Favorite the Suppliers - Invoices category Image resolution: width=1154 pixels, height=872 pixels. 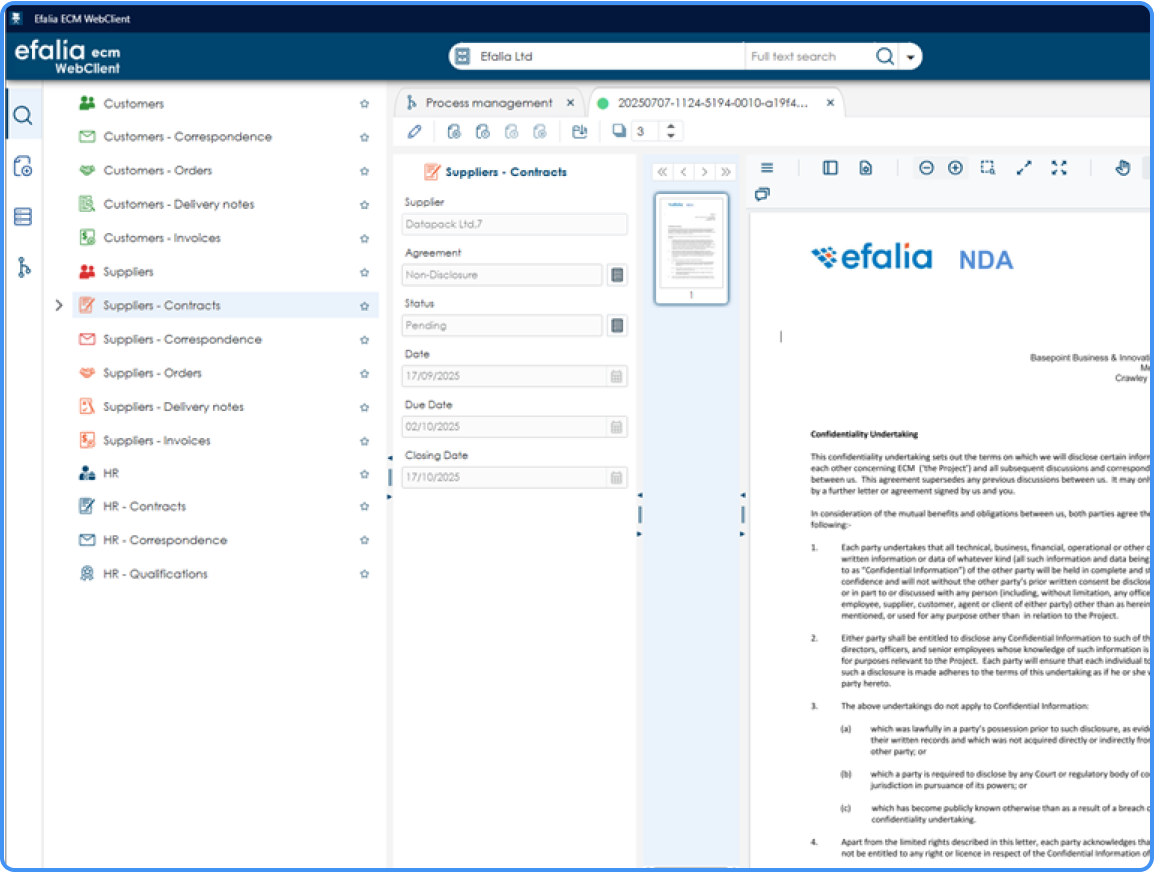364,440
